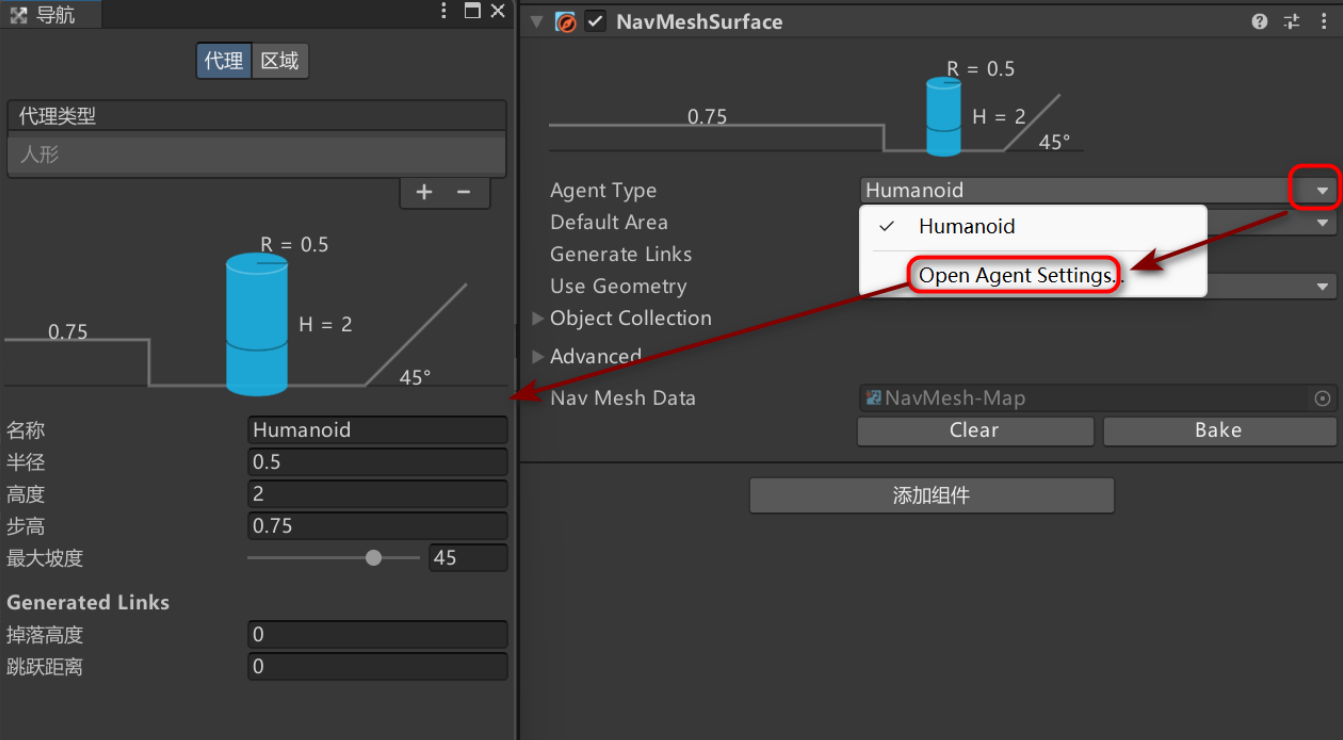Image resolution: width=1343 pixels, height=740 pixels.
Task: Click the Generated Links heading
Action: coord(88,603)
